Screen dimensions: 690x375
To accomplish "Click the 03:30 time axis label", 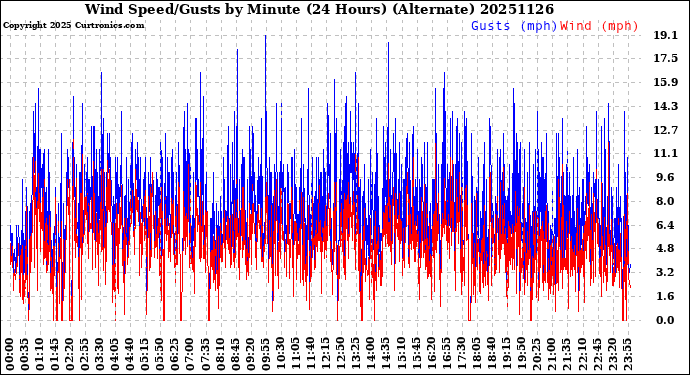I will pos(100,354).
